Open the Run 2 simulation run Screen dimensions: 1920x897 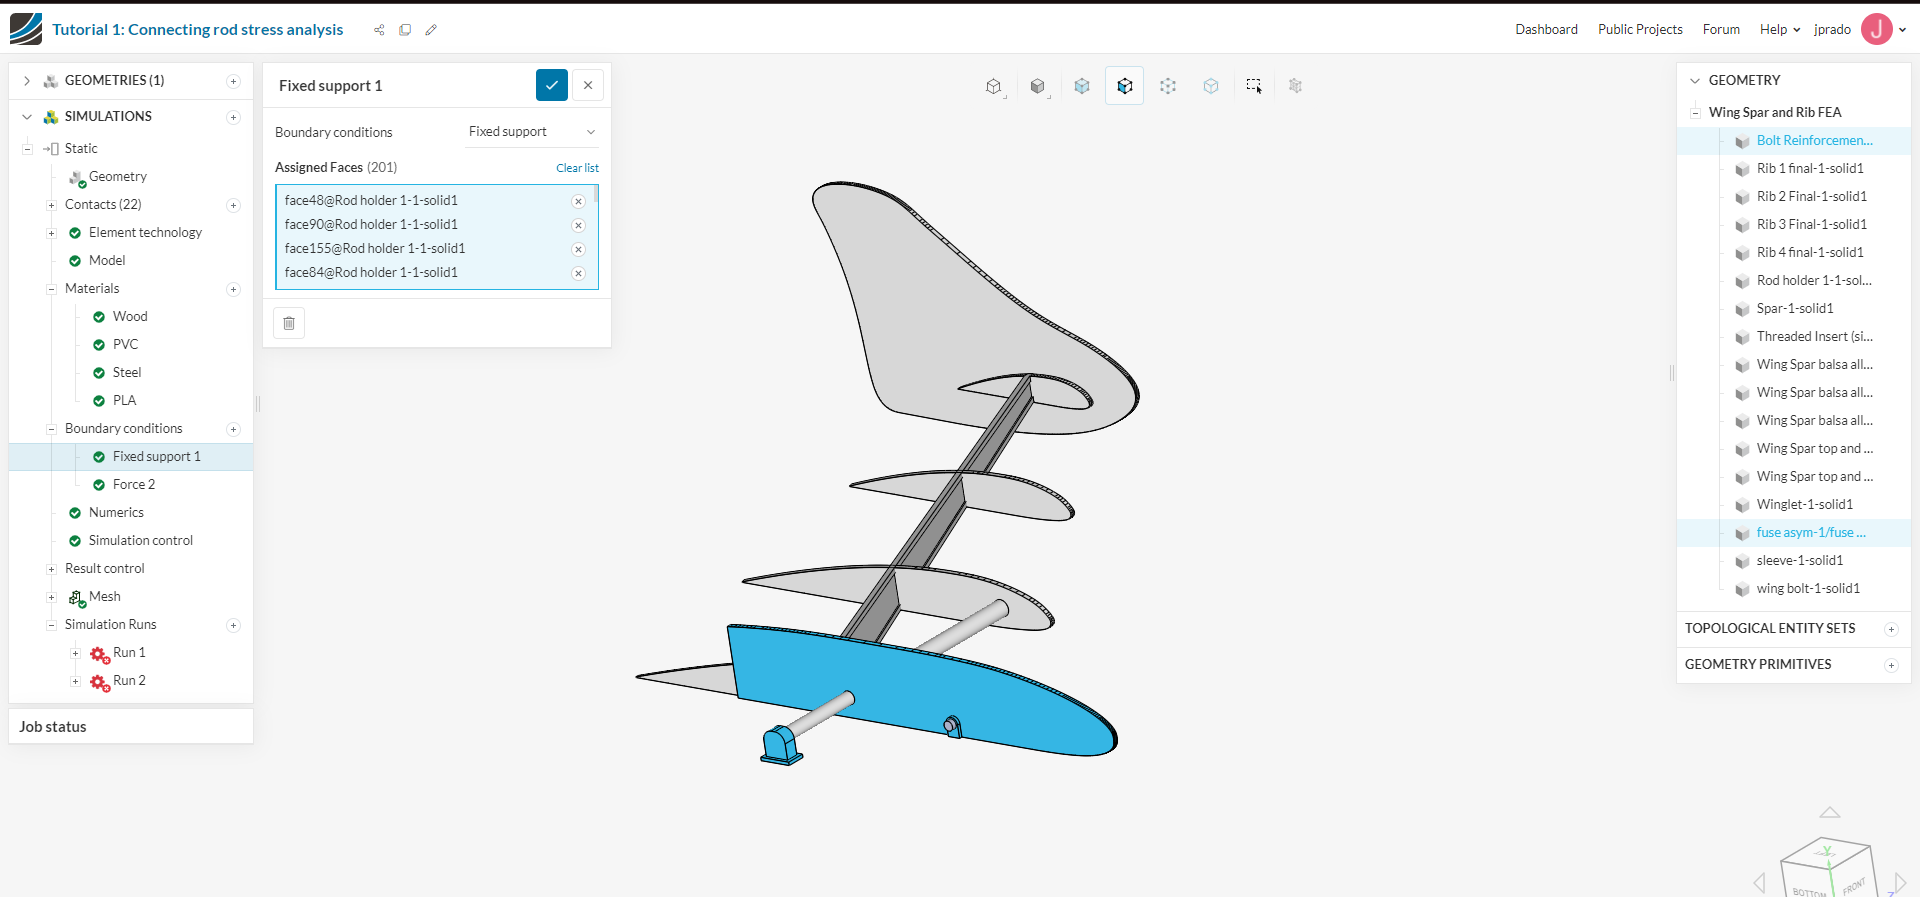pos(129,681)
